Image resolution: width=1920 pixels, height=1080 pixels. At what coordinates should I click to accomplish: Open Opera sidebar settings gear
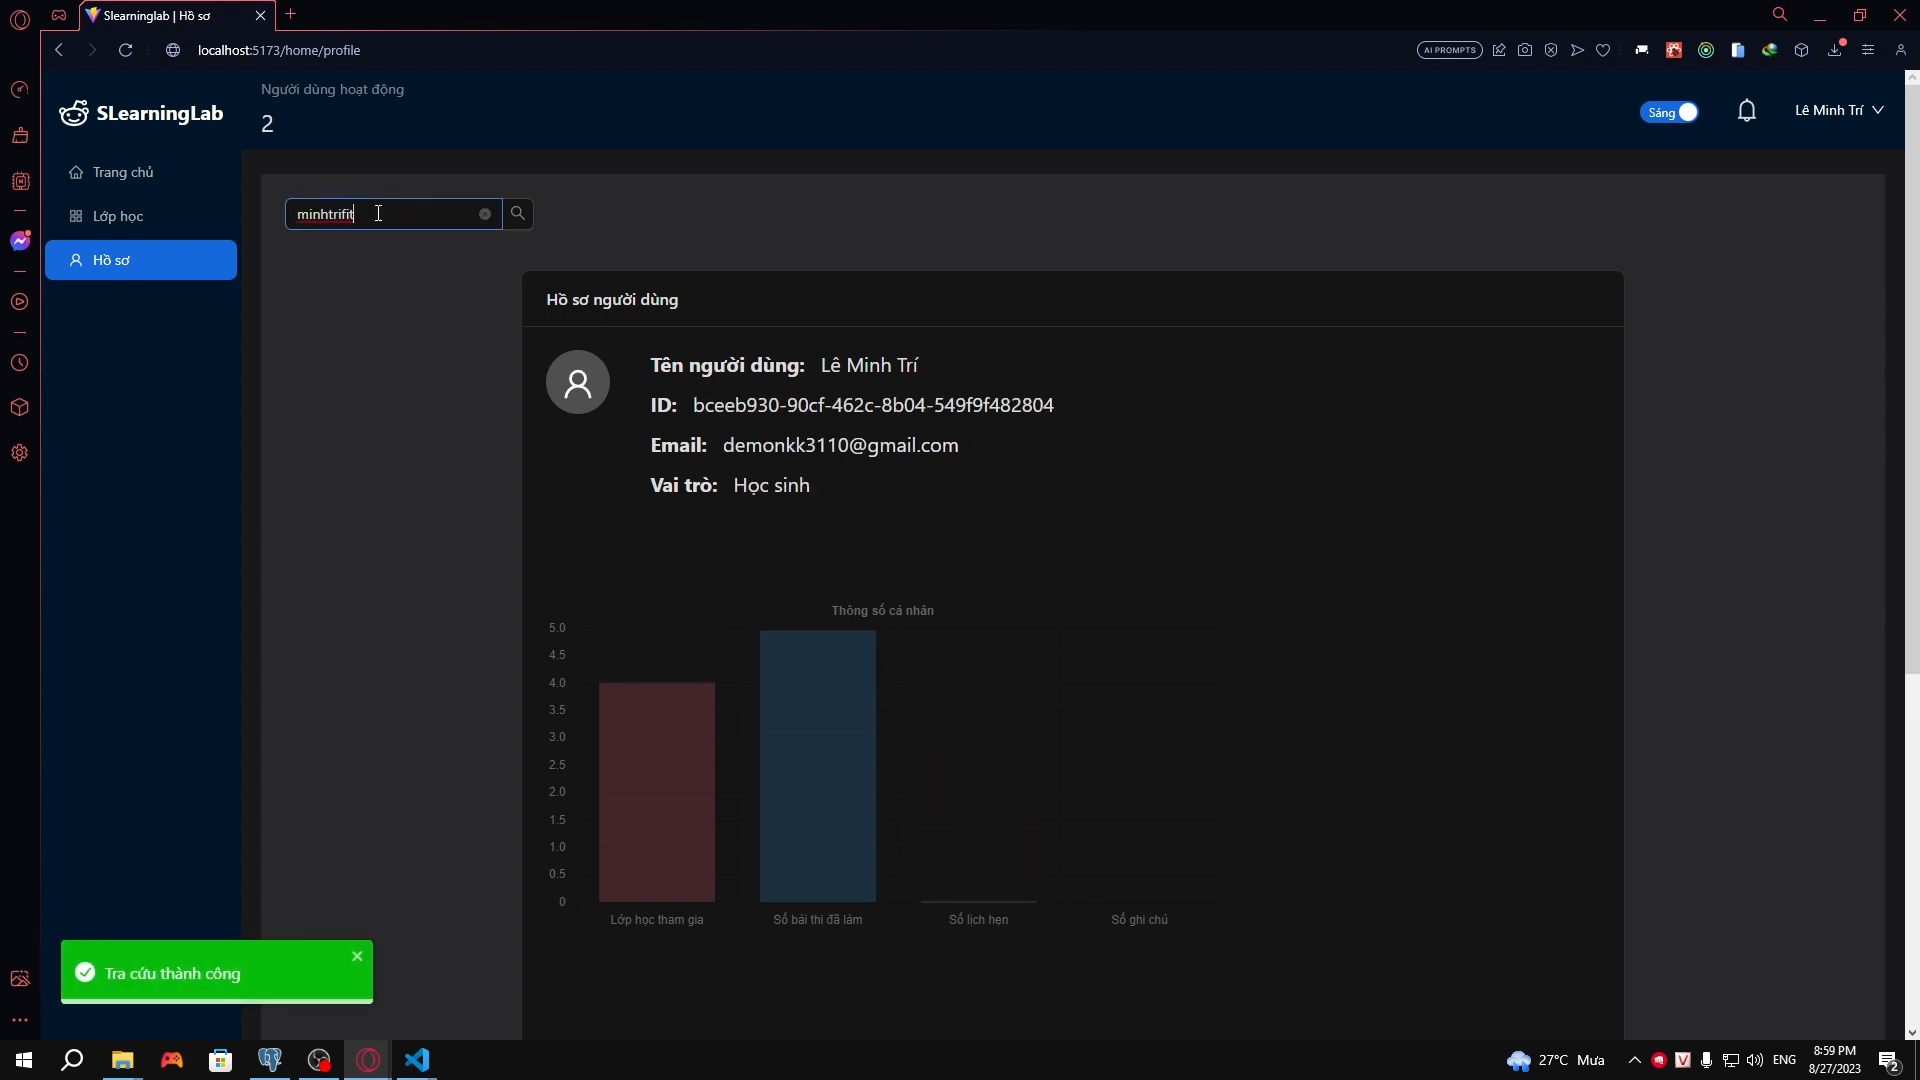coord(20,453)
